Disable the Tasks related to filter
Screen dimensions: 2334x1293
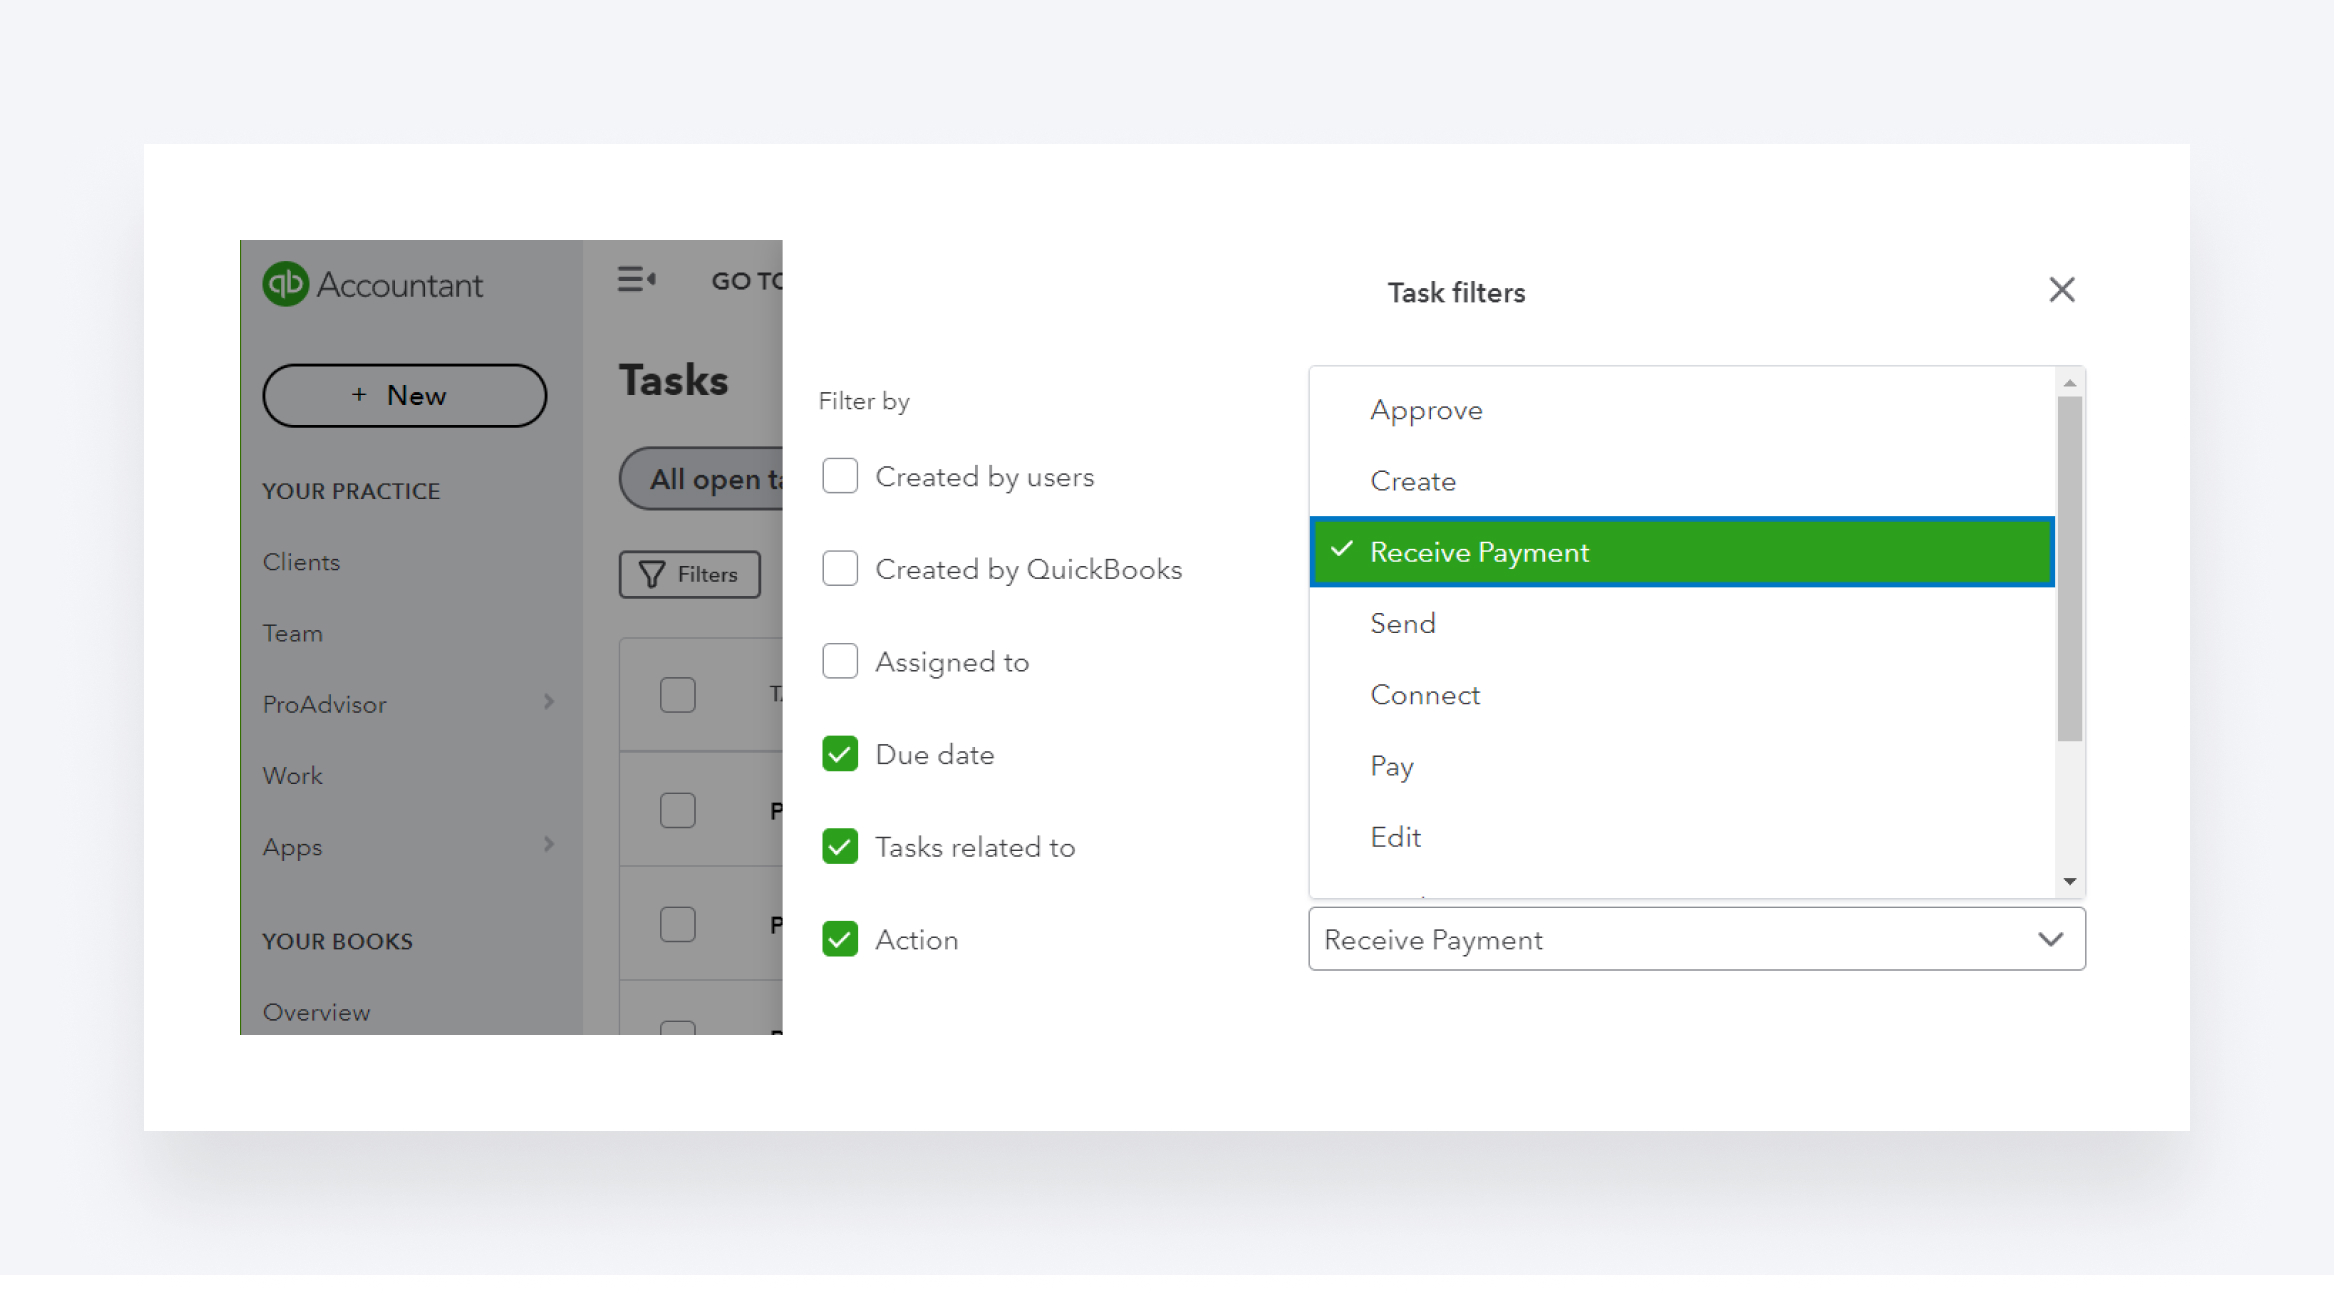pos(839,846)
